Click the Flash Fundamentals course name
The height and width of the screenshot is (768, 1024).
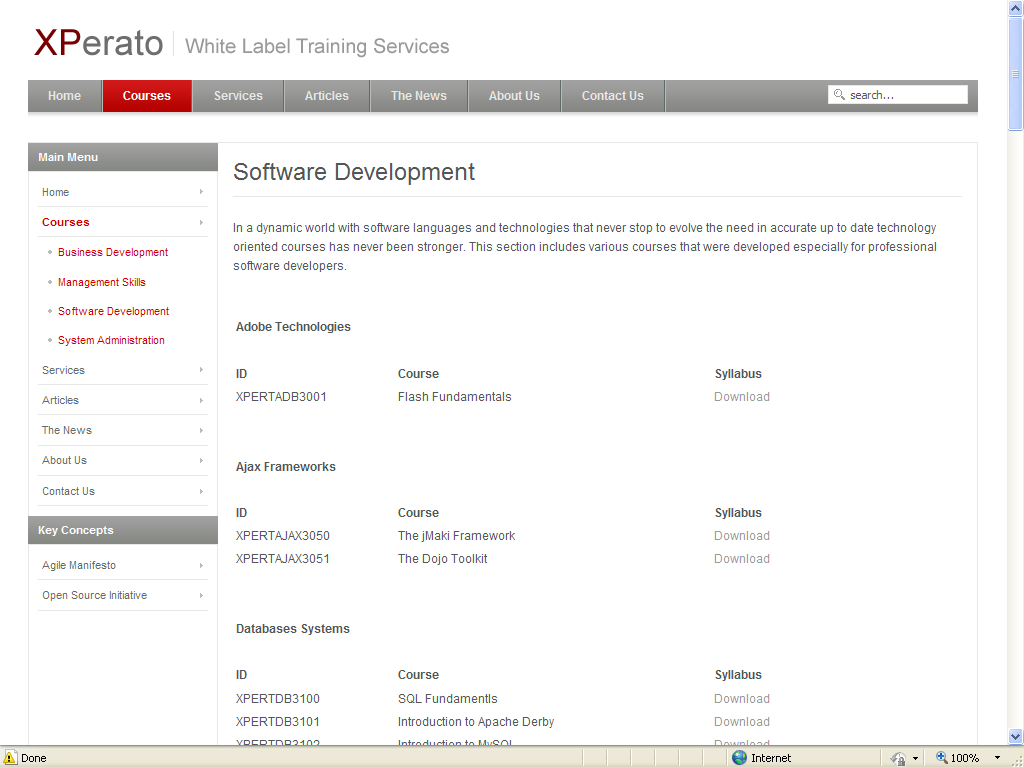(x=455, y=397)
